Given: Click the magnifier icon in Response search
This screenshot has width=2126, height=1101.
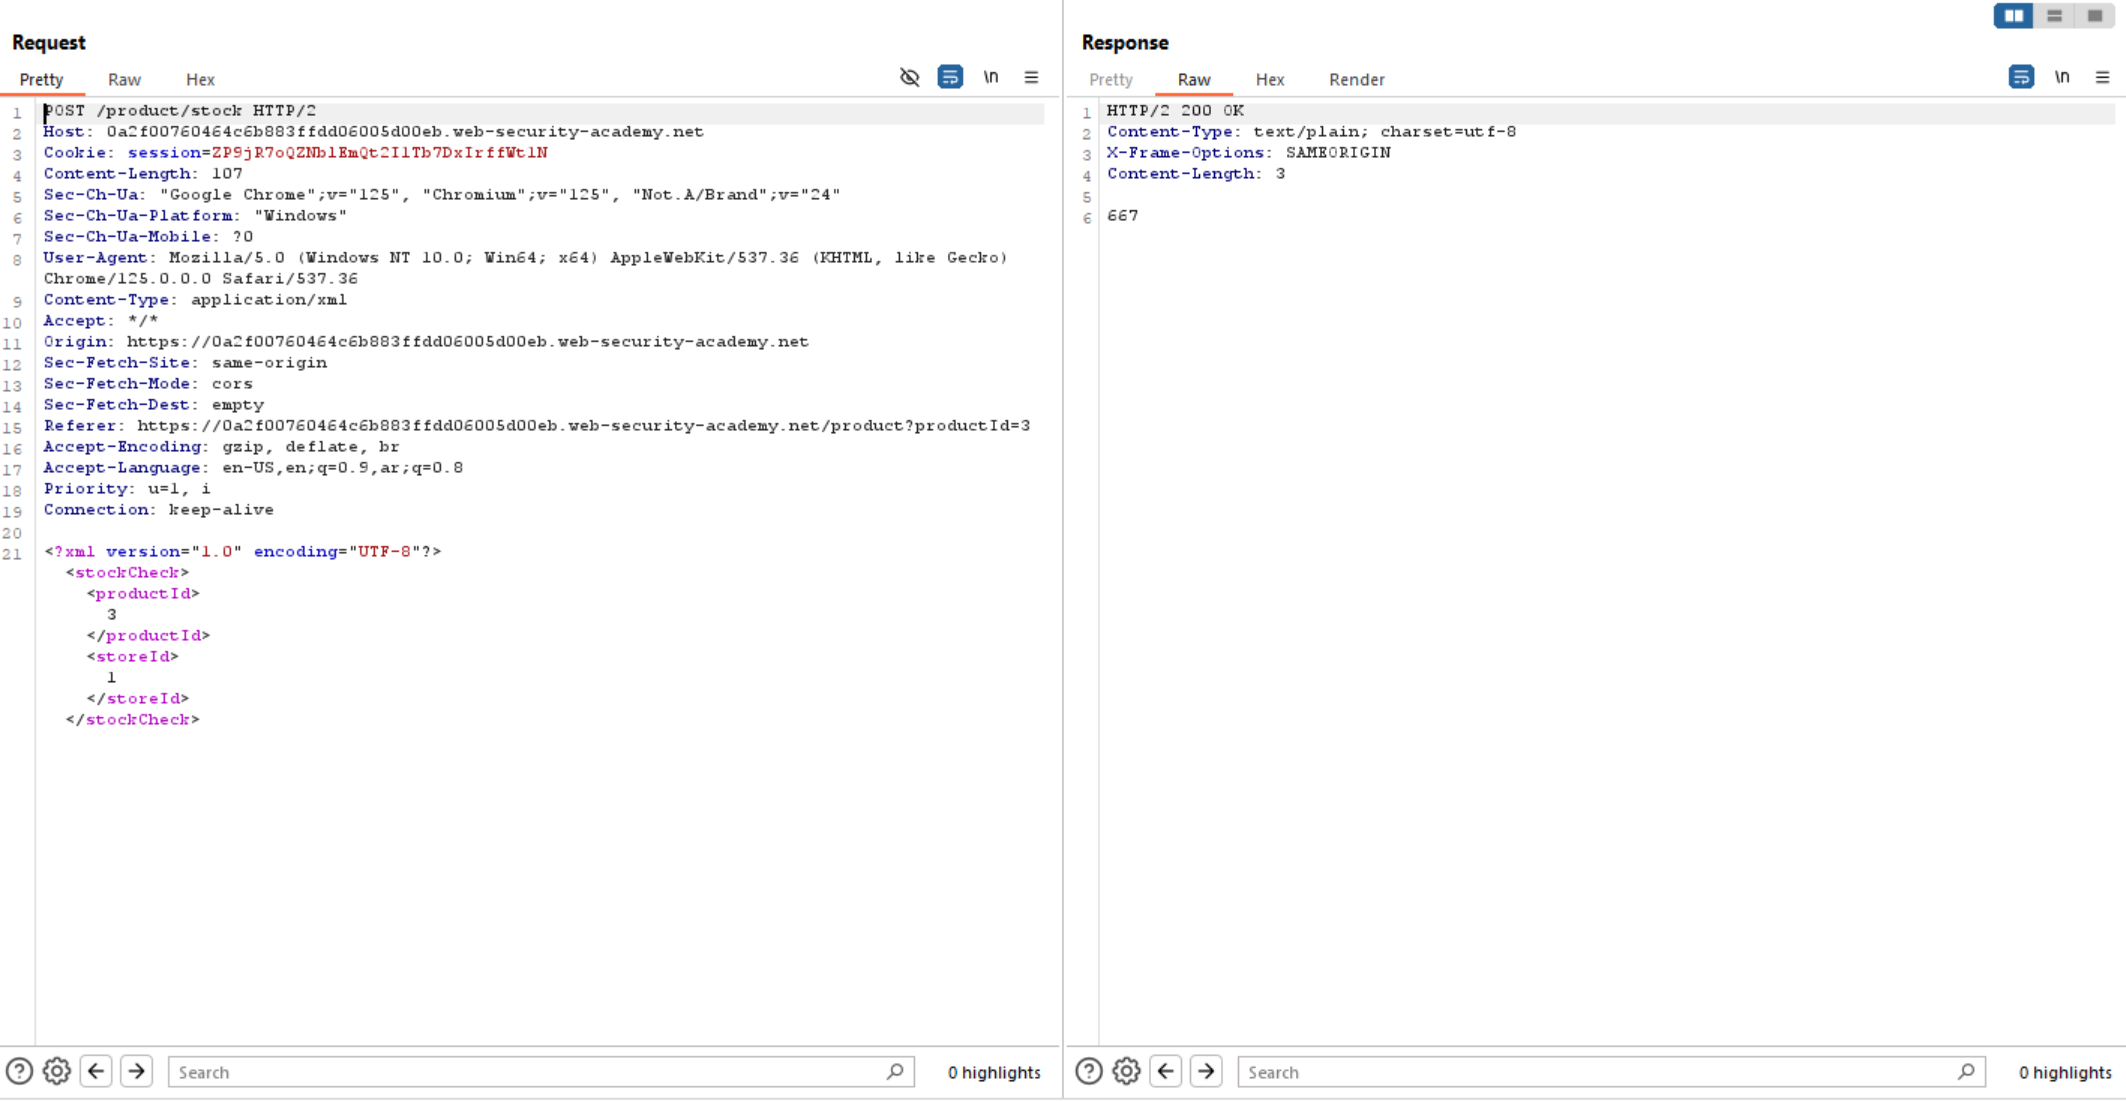Looking at the screenshot, I should (x=1966, y=1071).
